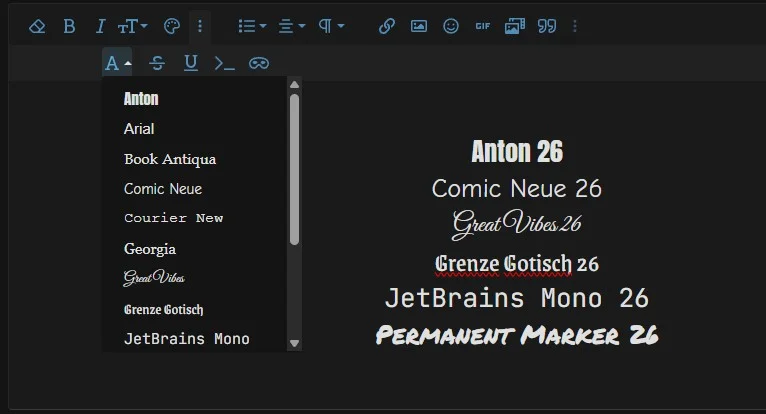Click the "Permanent Marker 26" editor line
The image size is (766, 414).
click(x=516, y=335)
